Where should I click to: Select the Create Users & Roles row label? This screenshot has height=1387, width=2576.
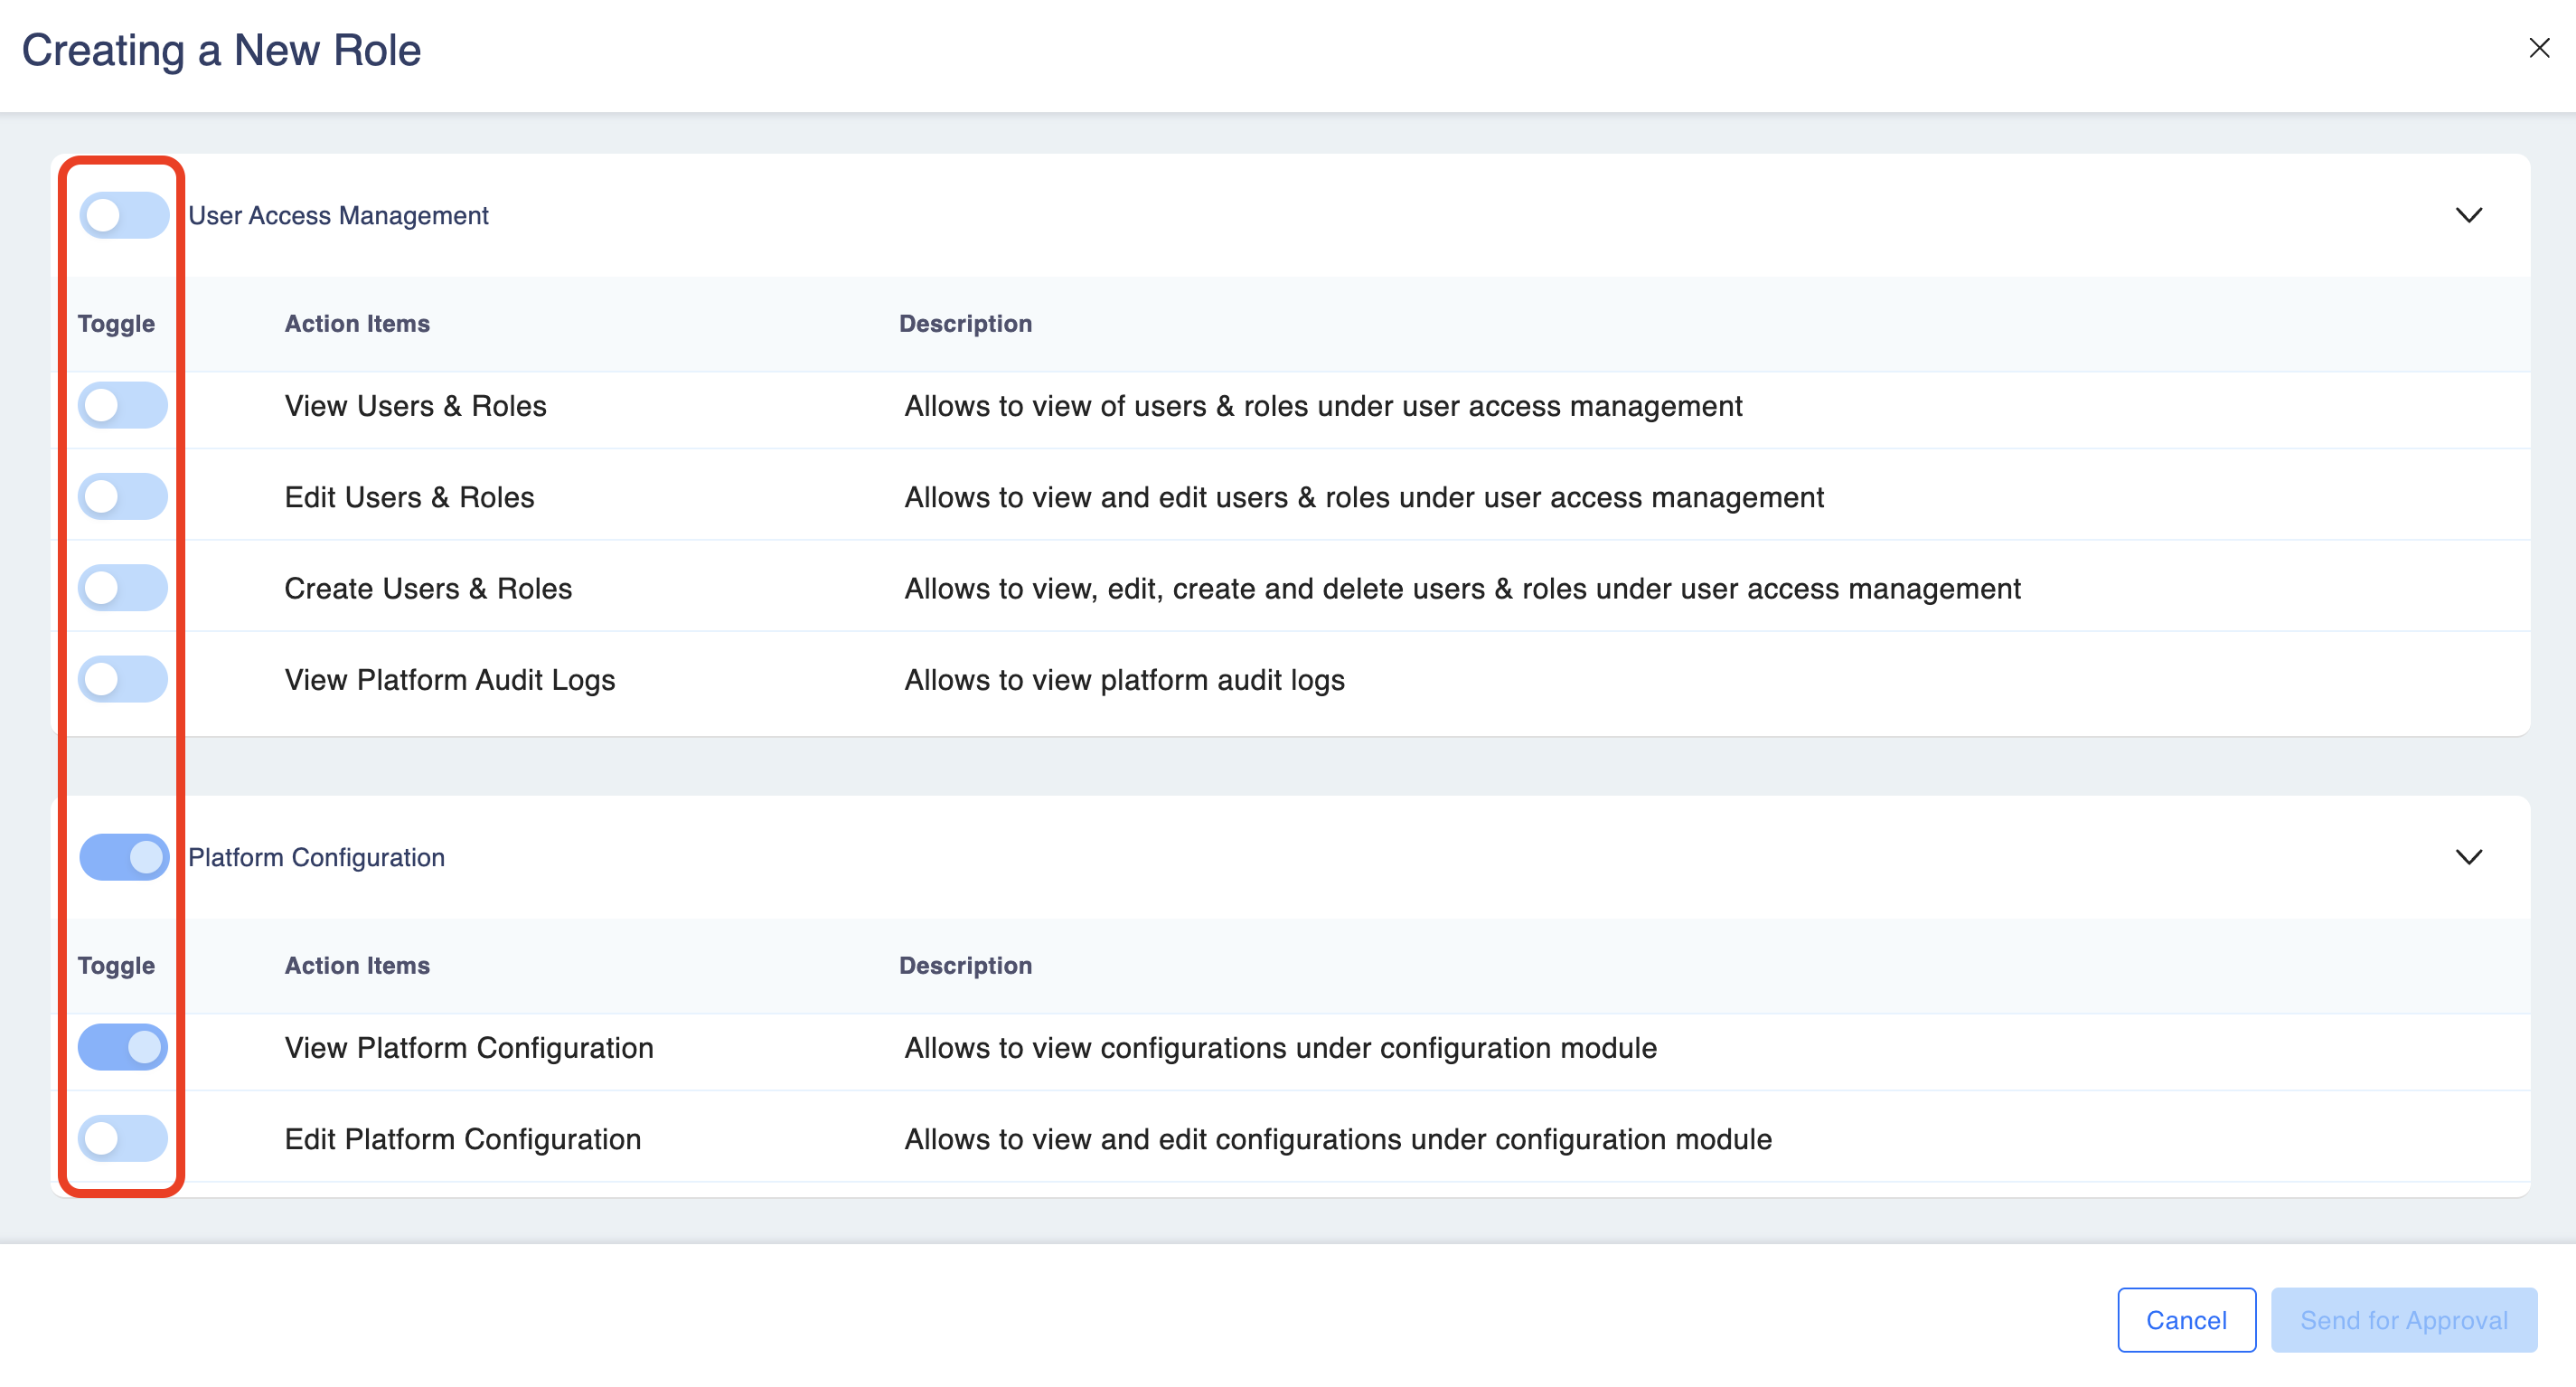click(428, 588)
